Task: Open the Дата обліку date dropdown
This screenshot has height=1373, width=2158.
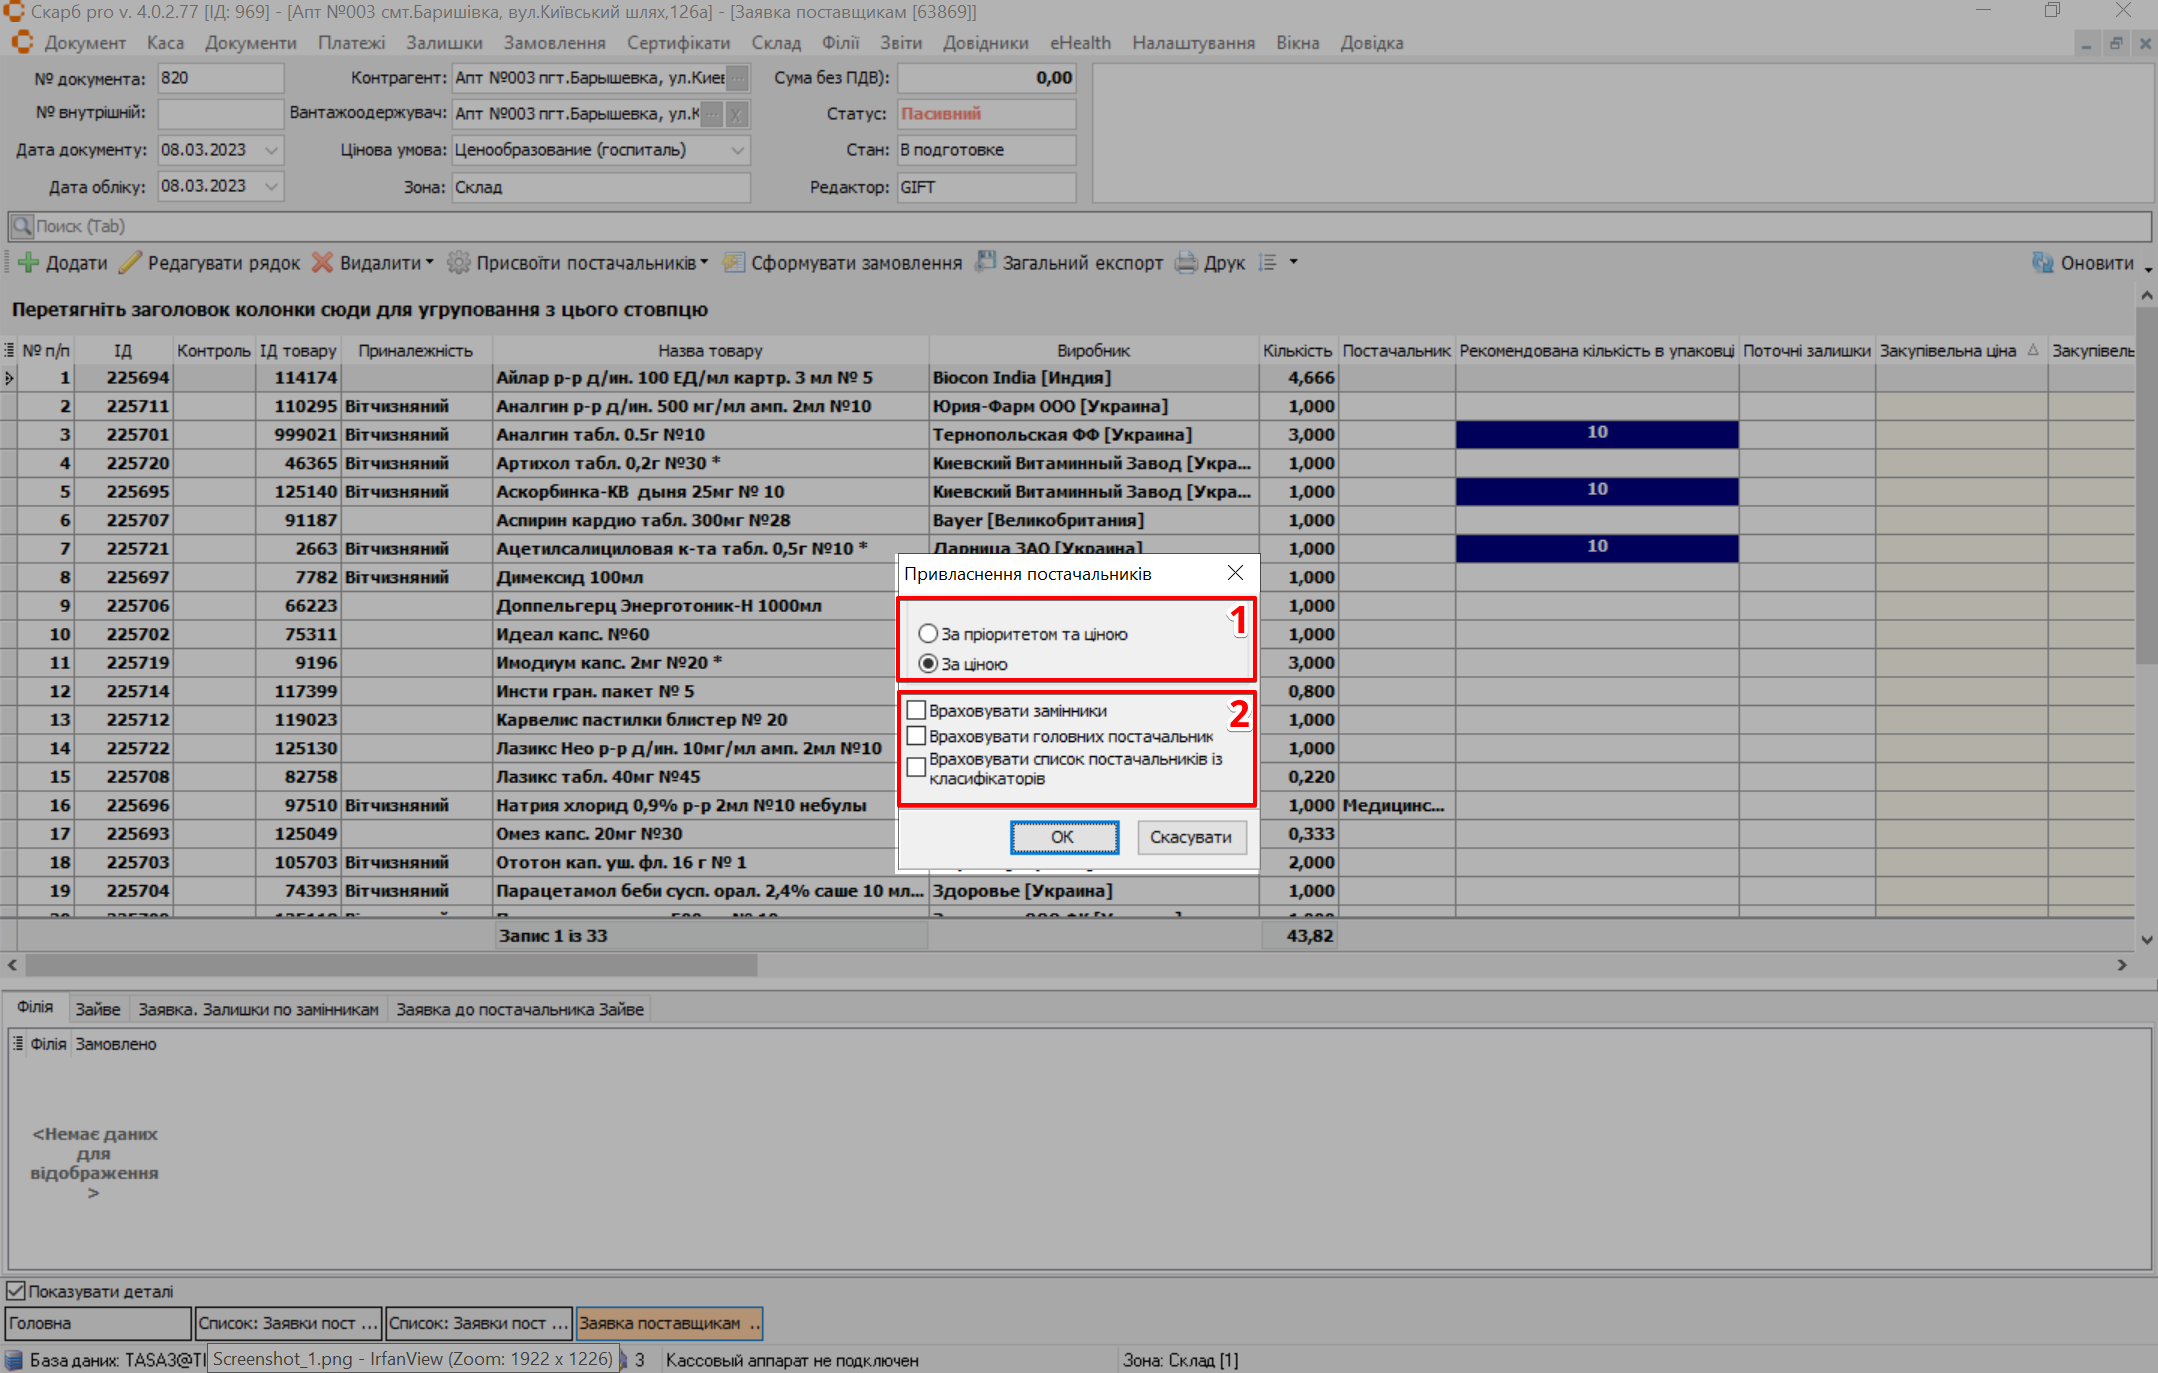Action: point(271,187)
